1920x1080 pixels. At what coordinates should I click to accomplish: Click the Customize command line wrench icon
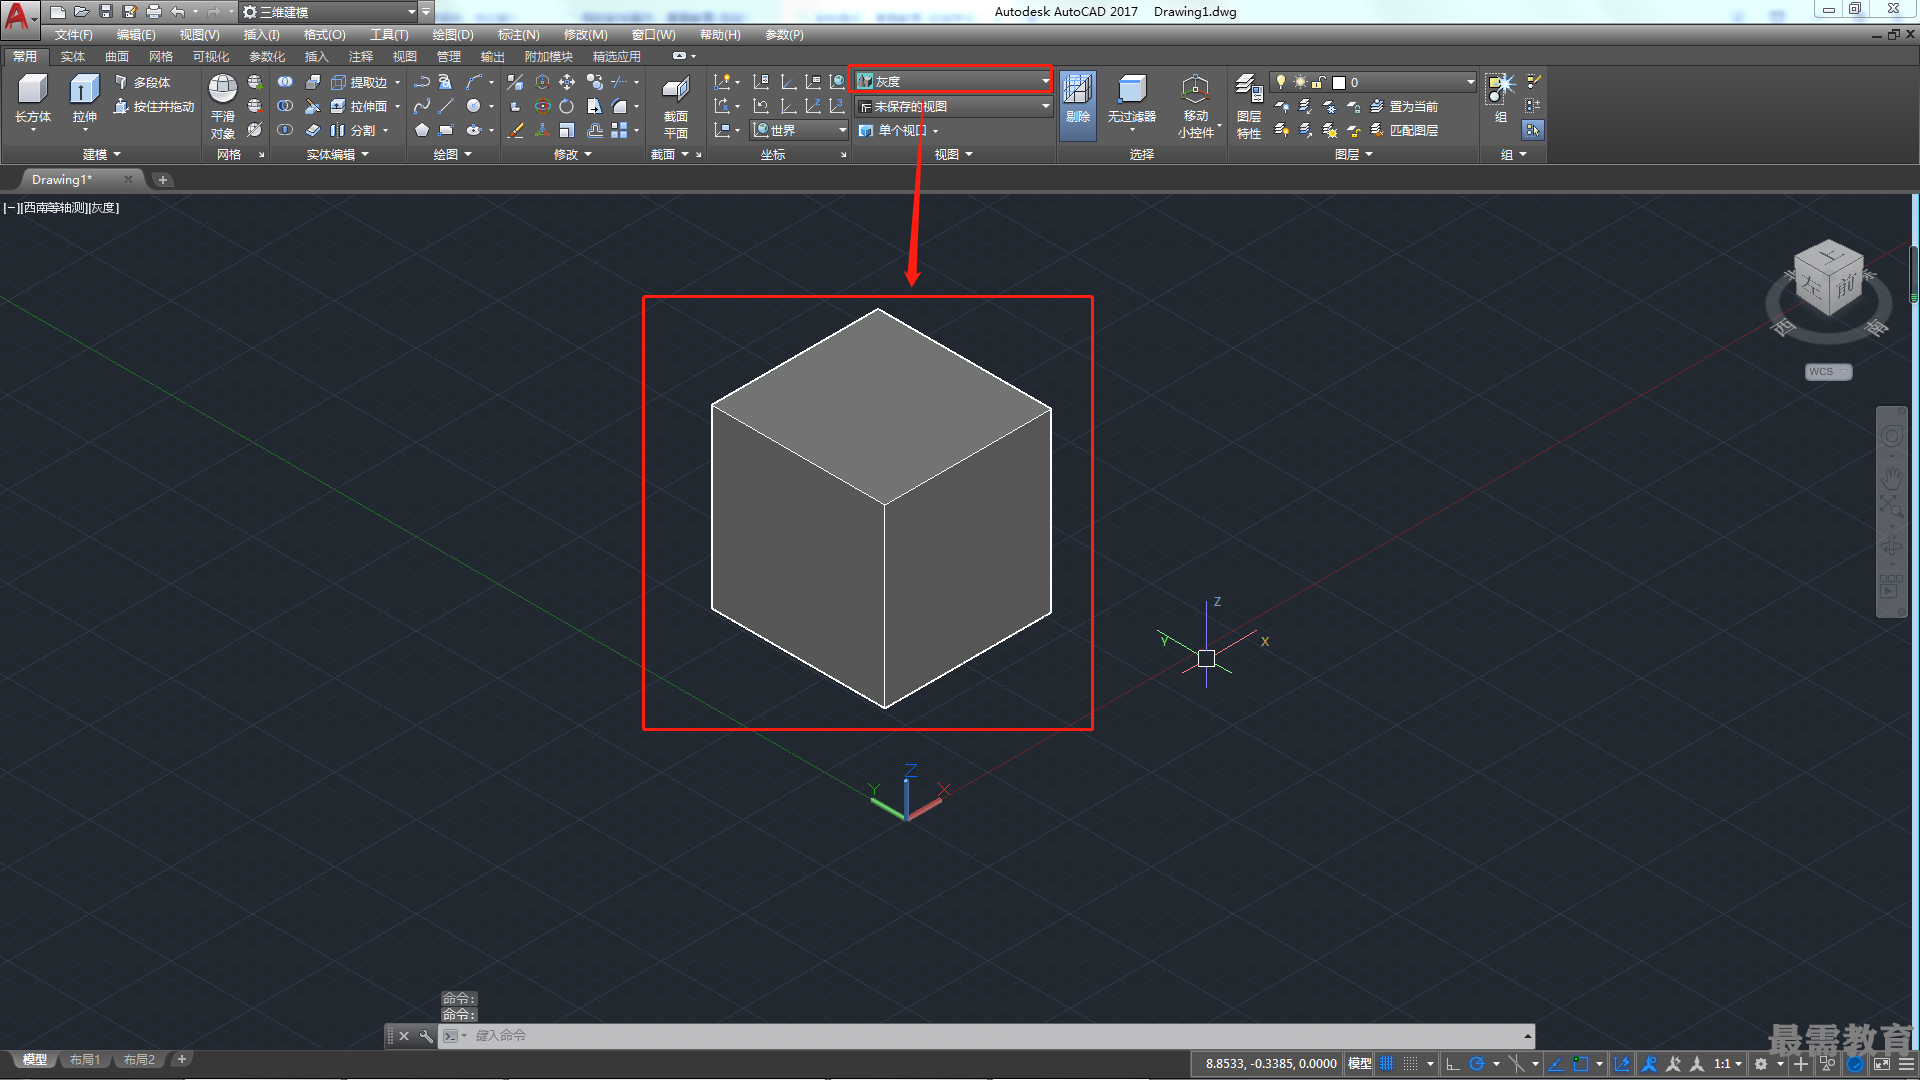click(x=426, y=1036)
